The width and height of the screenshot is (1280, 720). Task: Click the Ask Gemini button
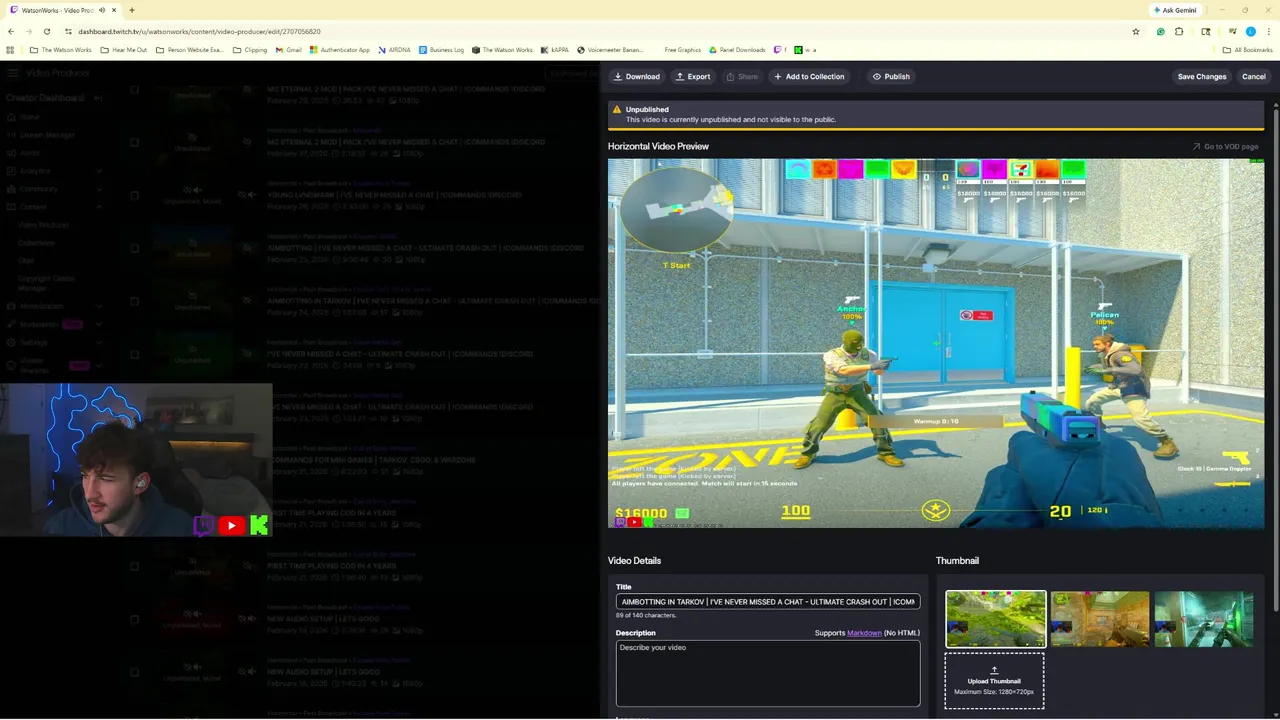pos(1175,10)
